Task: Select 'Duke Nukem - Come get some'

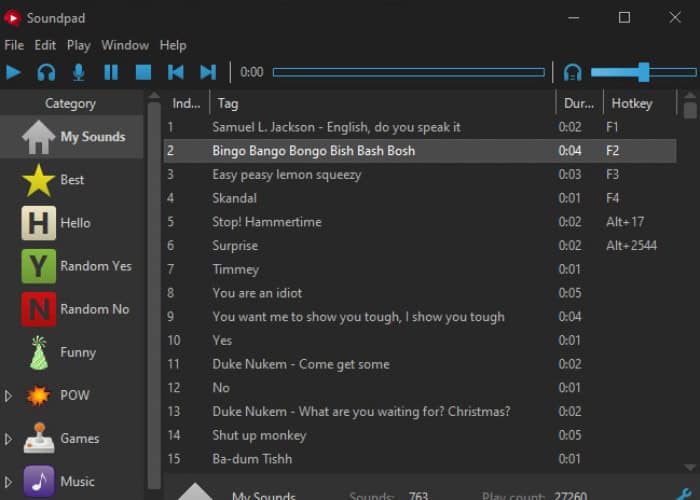Action: point(420,364)
